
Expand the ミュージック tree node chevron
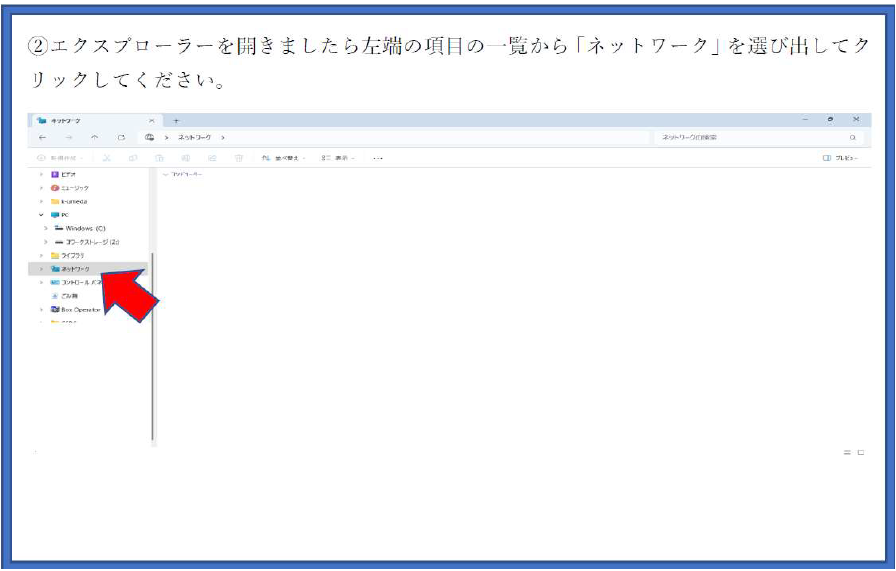[41, 188]
